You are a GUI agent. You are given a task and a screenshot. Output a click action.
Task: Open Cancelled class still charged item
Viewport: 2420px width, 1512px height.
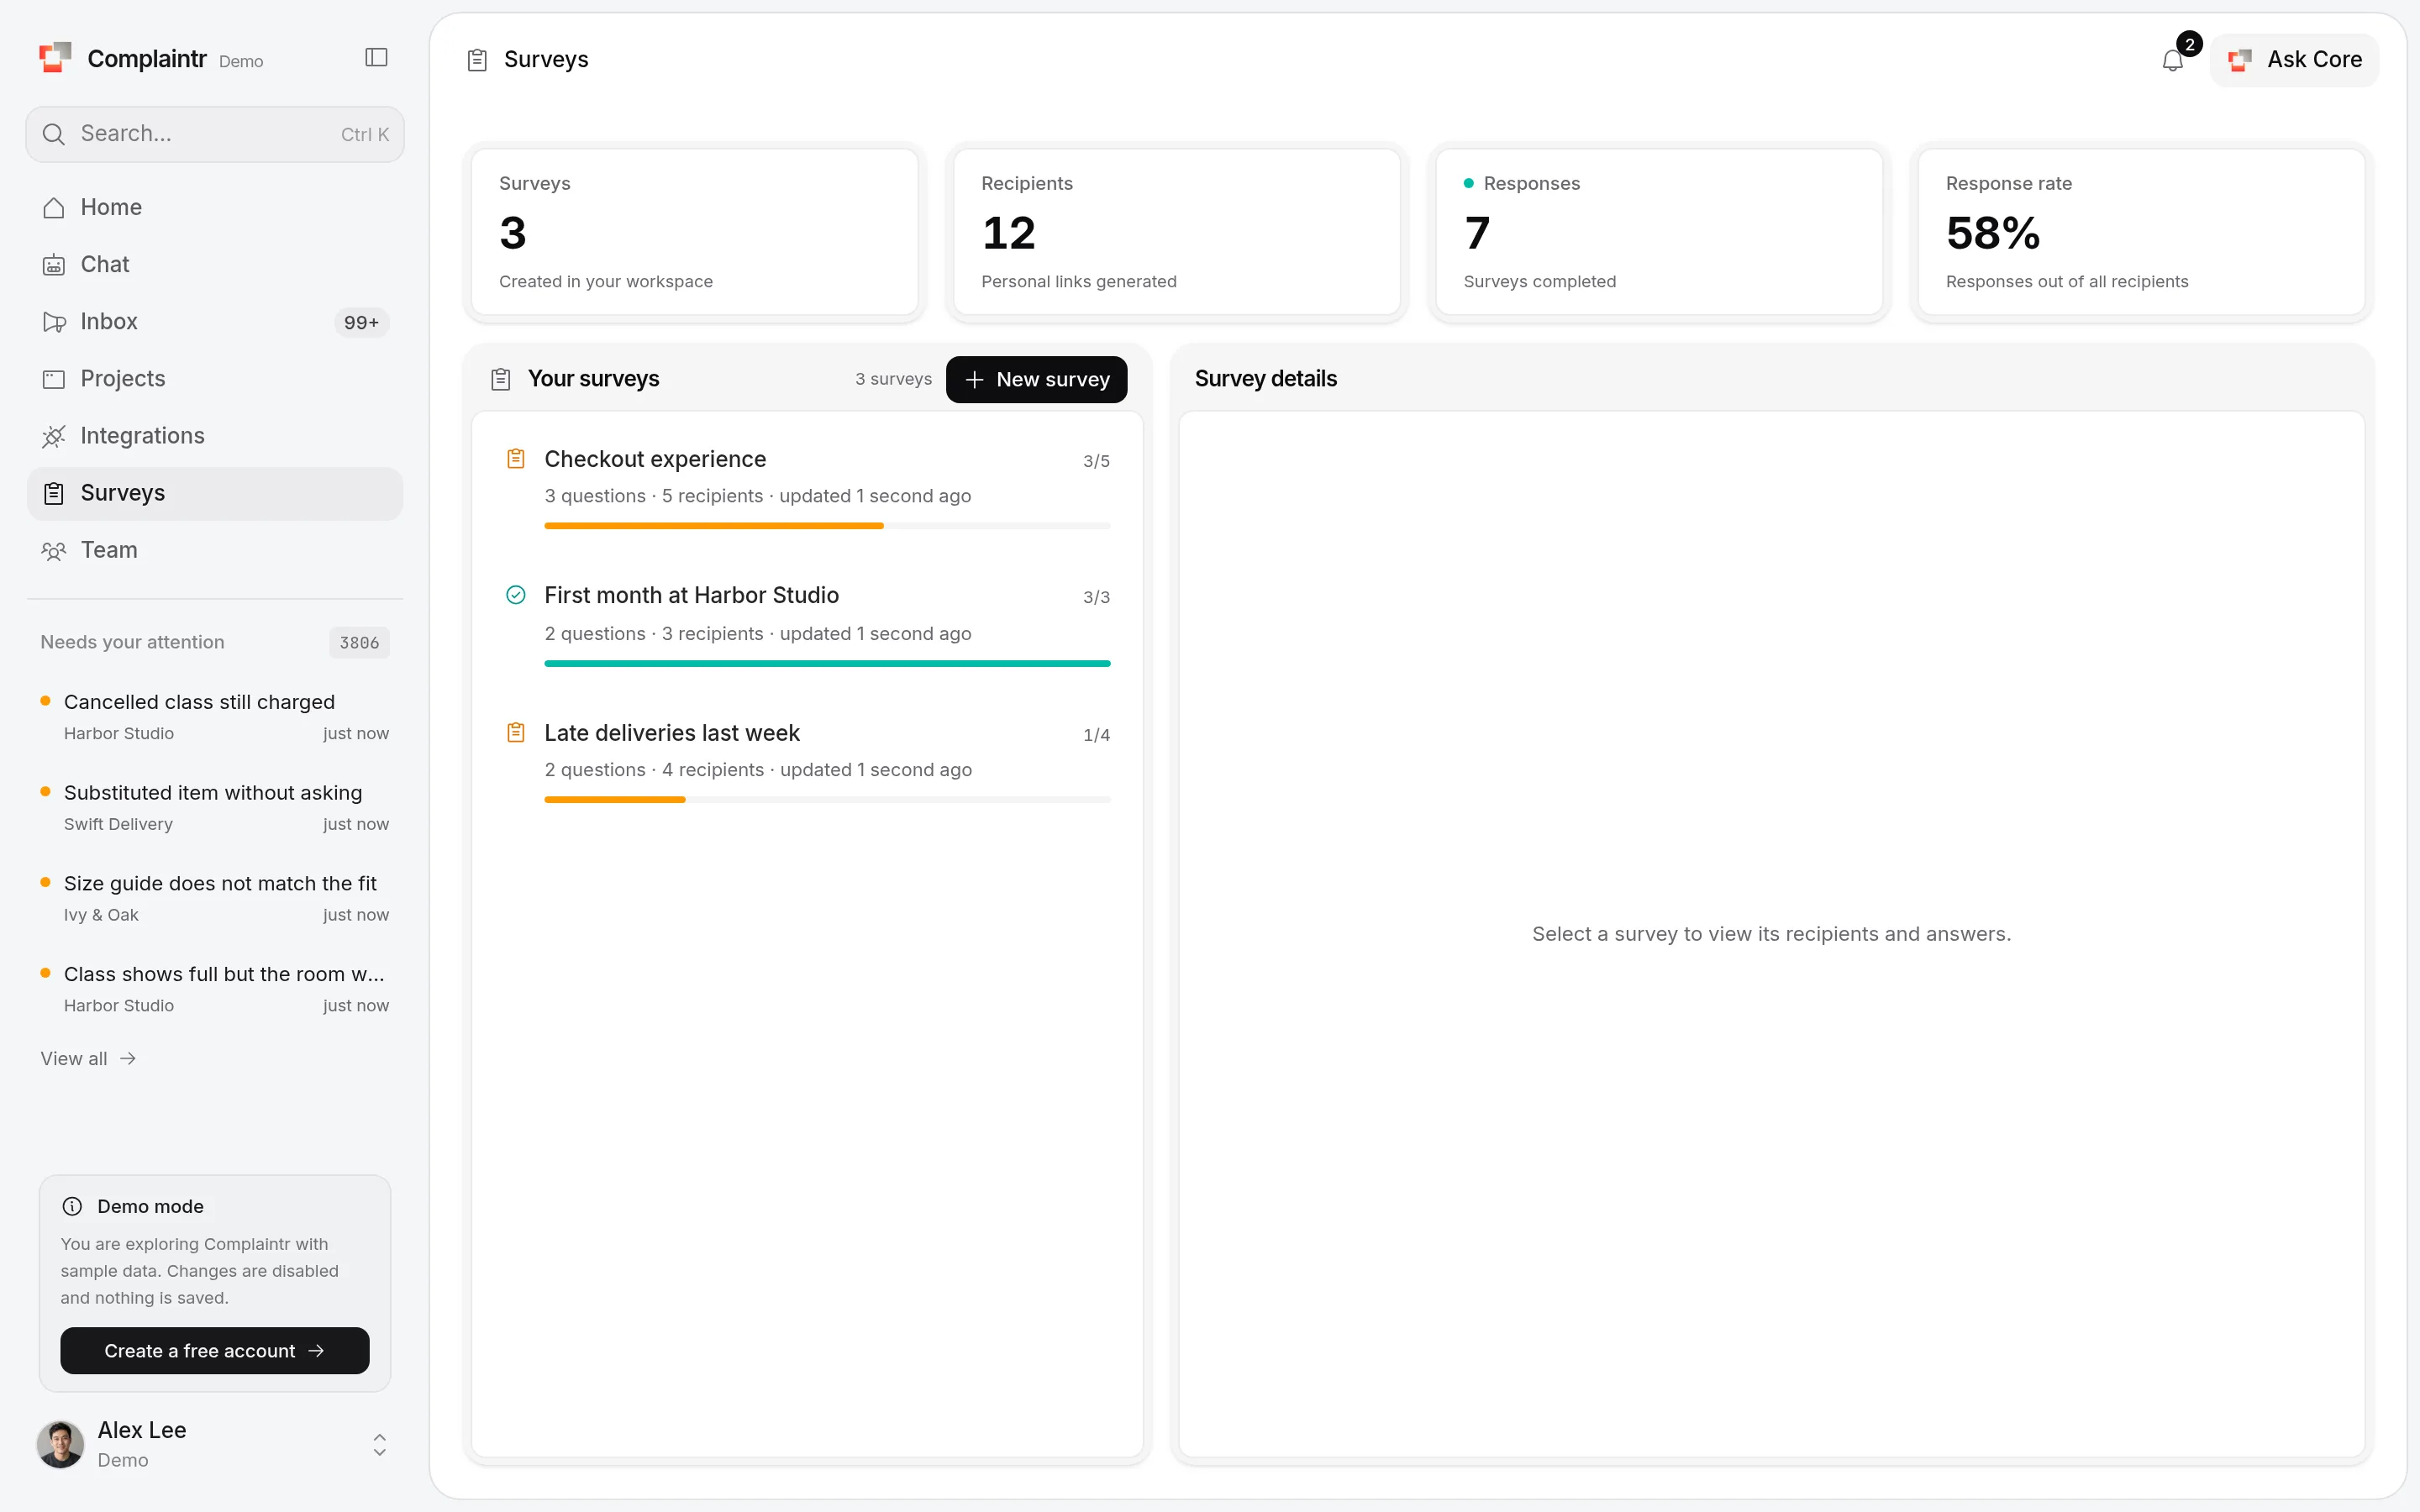coord(215,716)
